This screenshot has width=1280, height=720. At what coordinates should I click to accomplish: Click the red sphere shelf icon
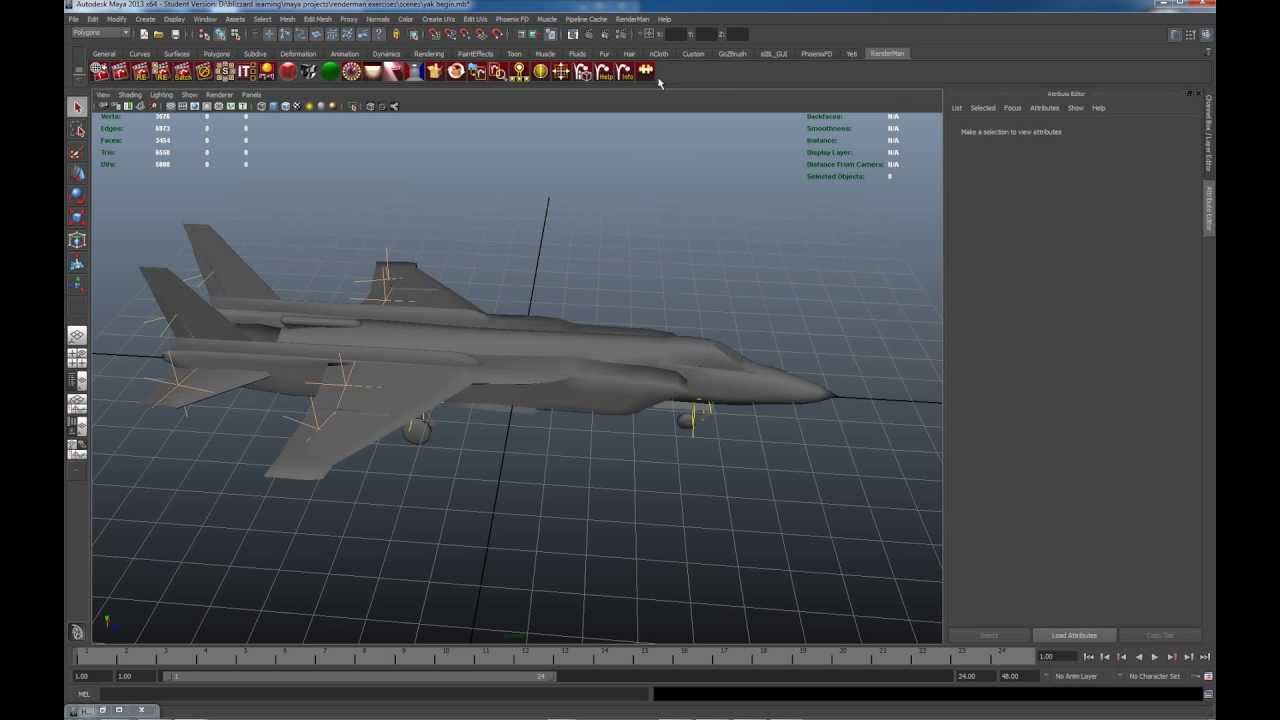point(288,71)
